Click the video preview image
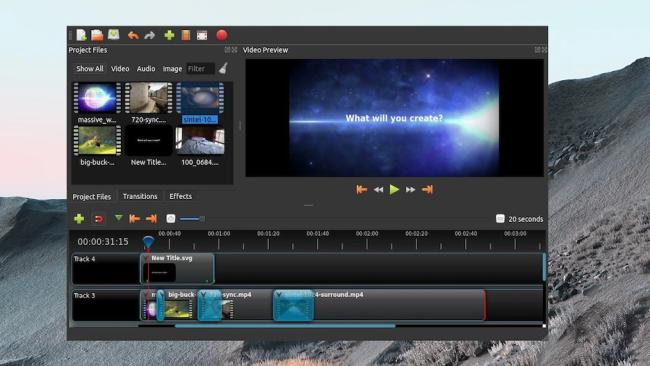Viewport: 650px width, 366px height. pos(394,118)
